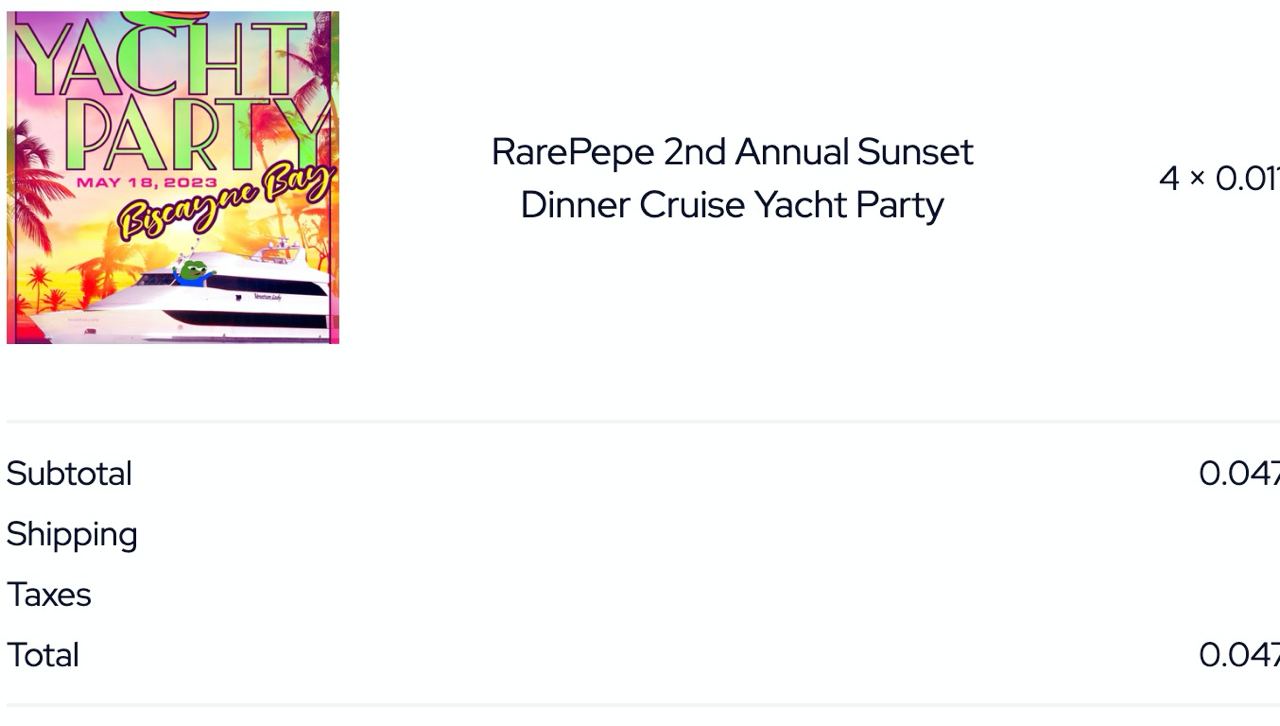Click the 'Biscayne Bay' script lettering

[x=225, y=203]
